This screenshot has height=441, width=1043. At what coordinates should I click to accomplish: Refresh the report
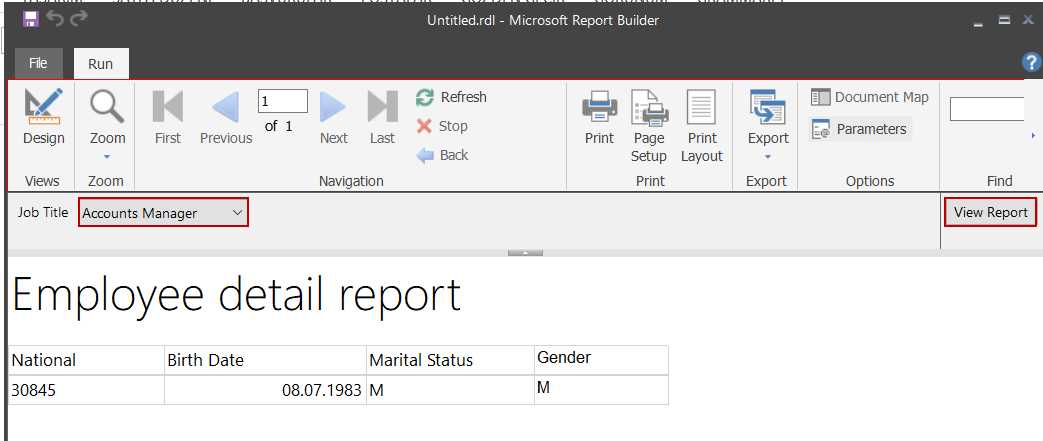click(451, 97)
